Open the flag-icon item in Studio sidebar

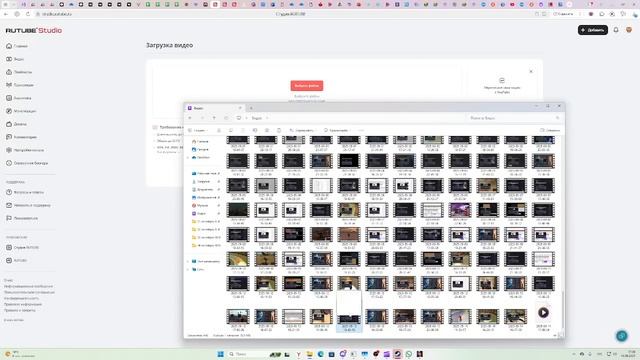(x=22, y=218)
